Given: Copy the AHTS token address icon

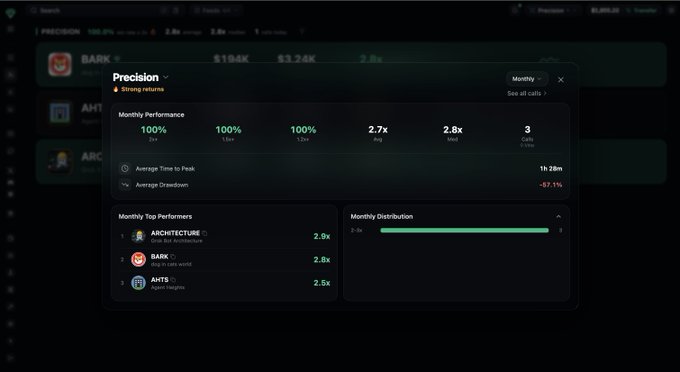Looking at the screenshot, I should pyautogui.click(x=173, y=280).
